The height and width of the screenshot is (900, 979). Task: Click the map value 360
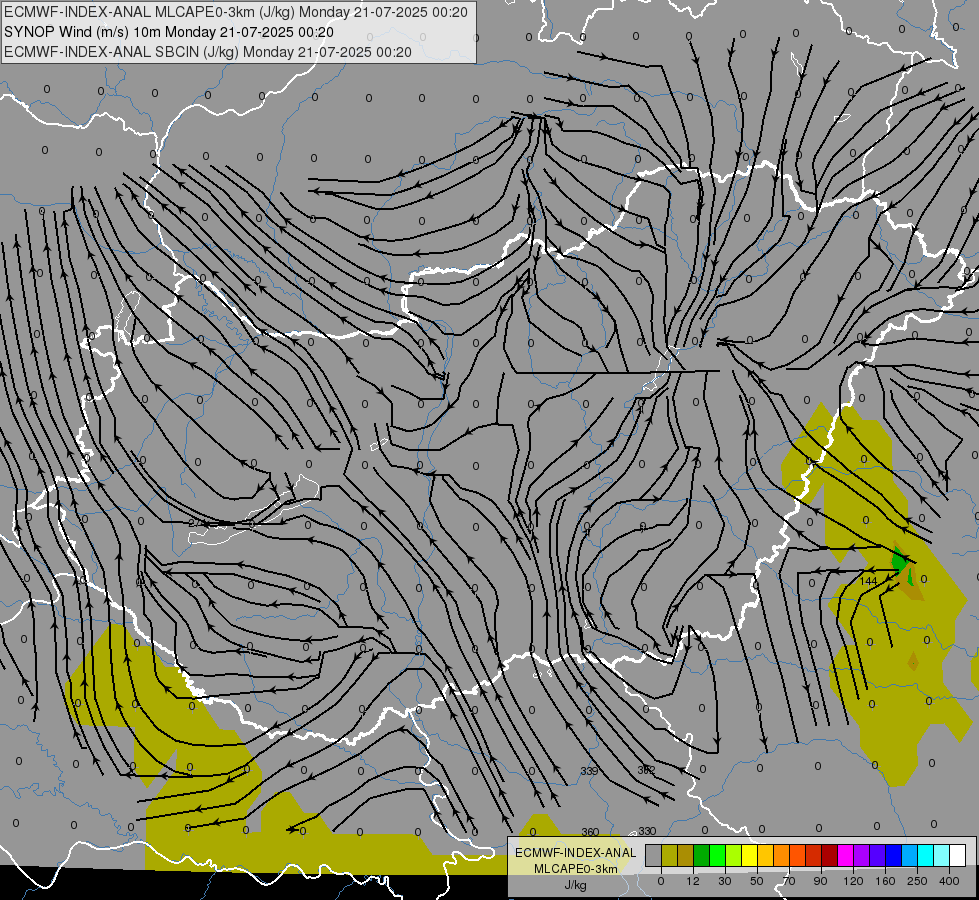[x=590, y=832]
